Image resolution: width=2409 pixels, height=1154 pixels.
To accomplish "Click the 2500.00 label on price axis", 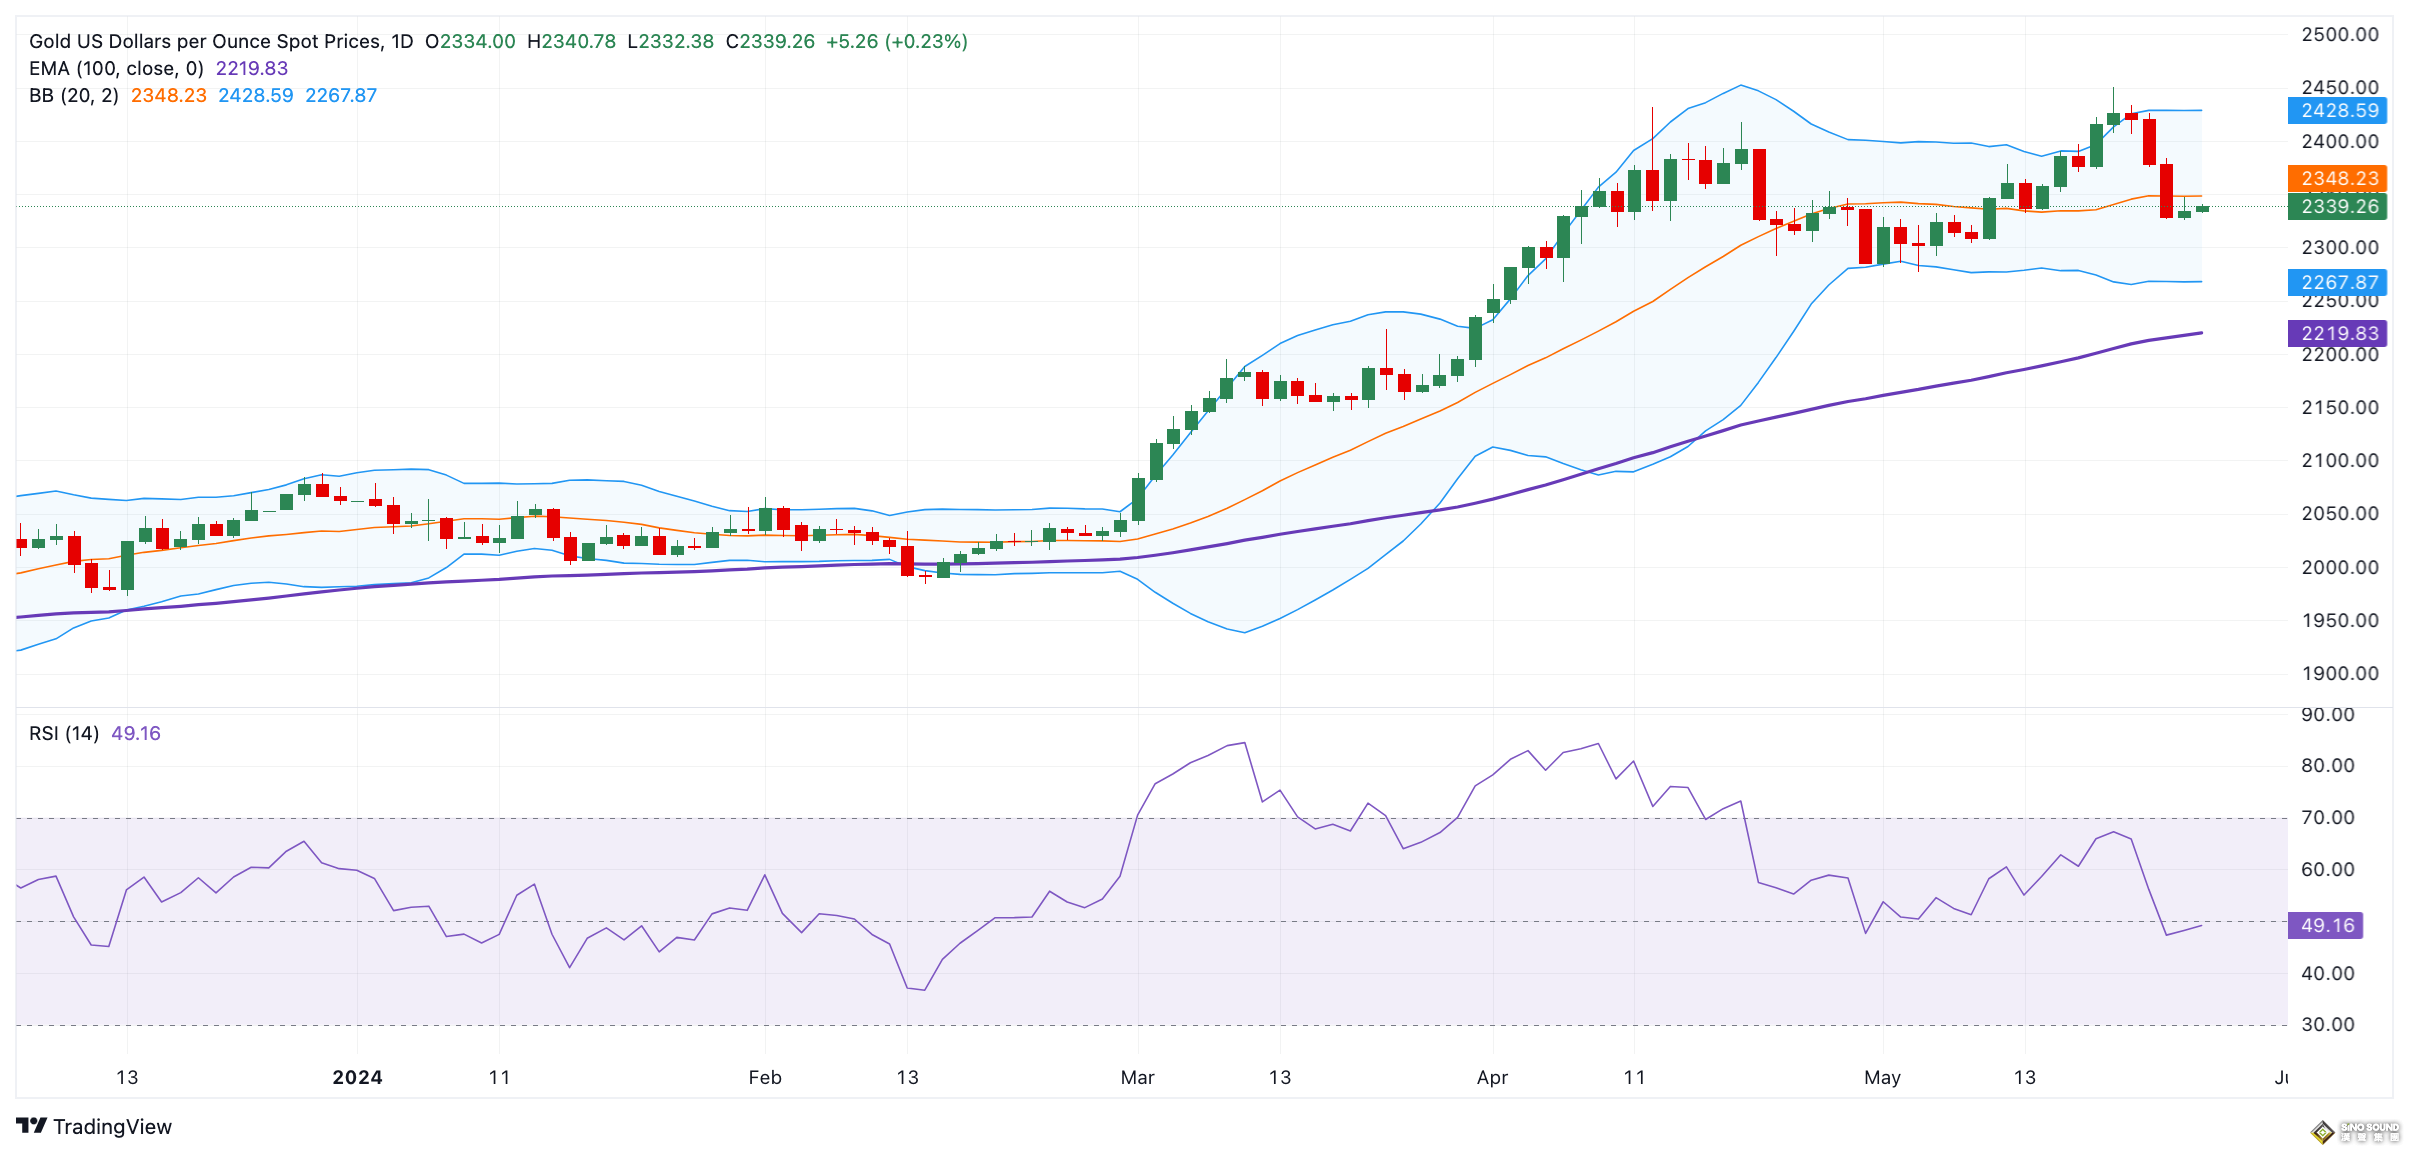I will point(2339,35).
